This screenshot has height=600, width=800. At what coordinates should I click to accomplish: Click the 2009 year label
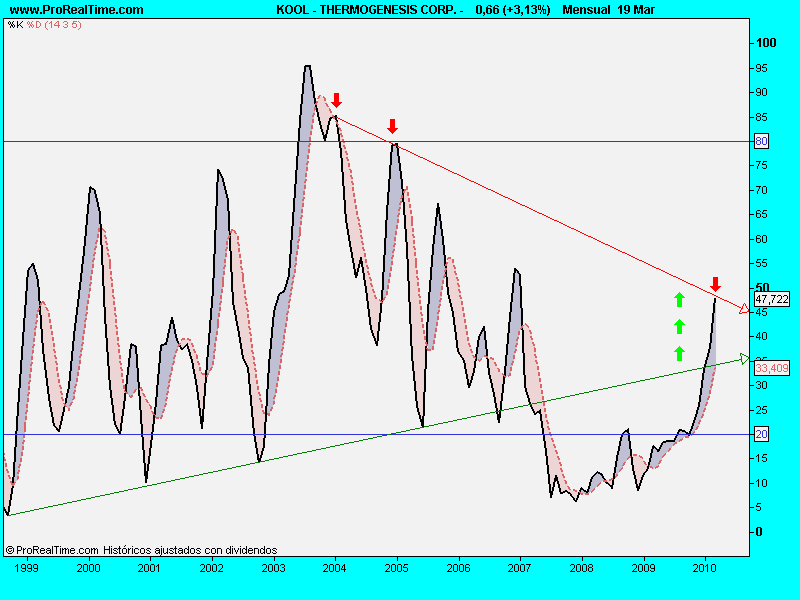pos(643,568)
